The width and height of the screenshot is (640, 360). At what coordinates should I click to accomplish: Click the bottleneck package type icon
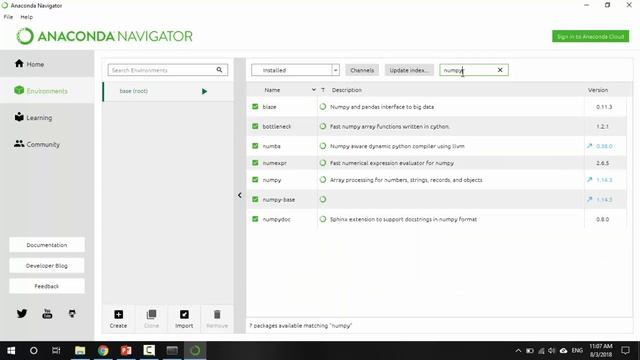pyautogui.click(x=323, y=126)
